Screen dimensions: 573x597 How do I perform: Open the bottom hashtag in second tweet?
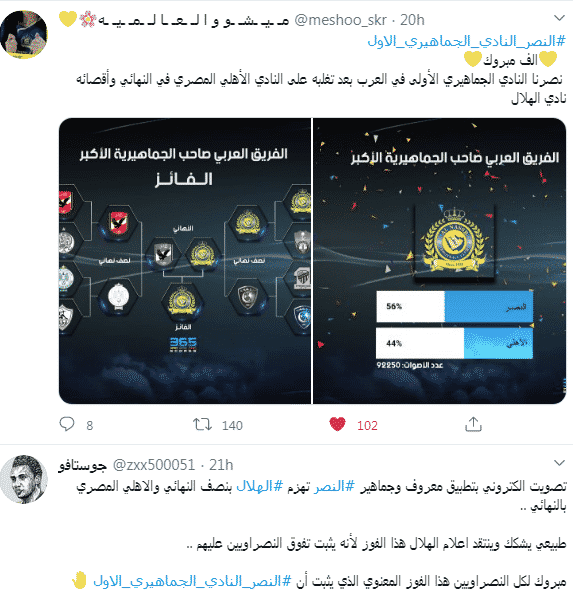click(x=192, y=581)
